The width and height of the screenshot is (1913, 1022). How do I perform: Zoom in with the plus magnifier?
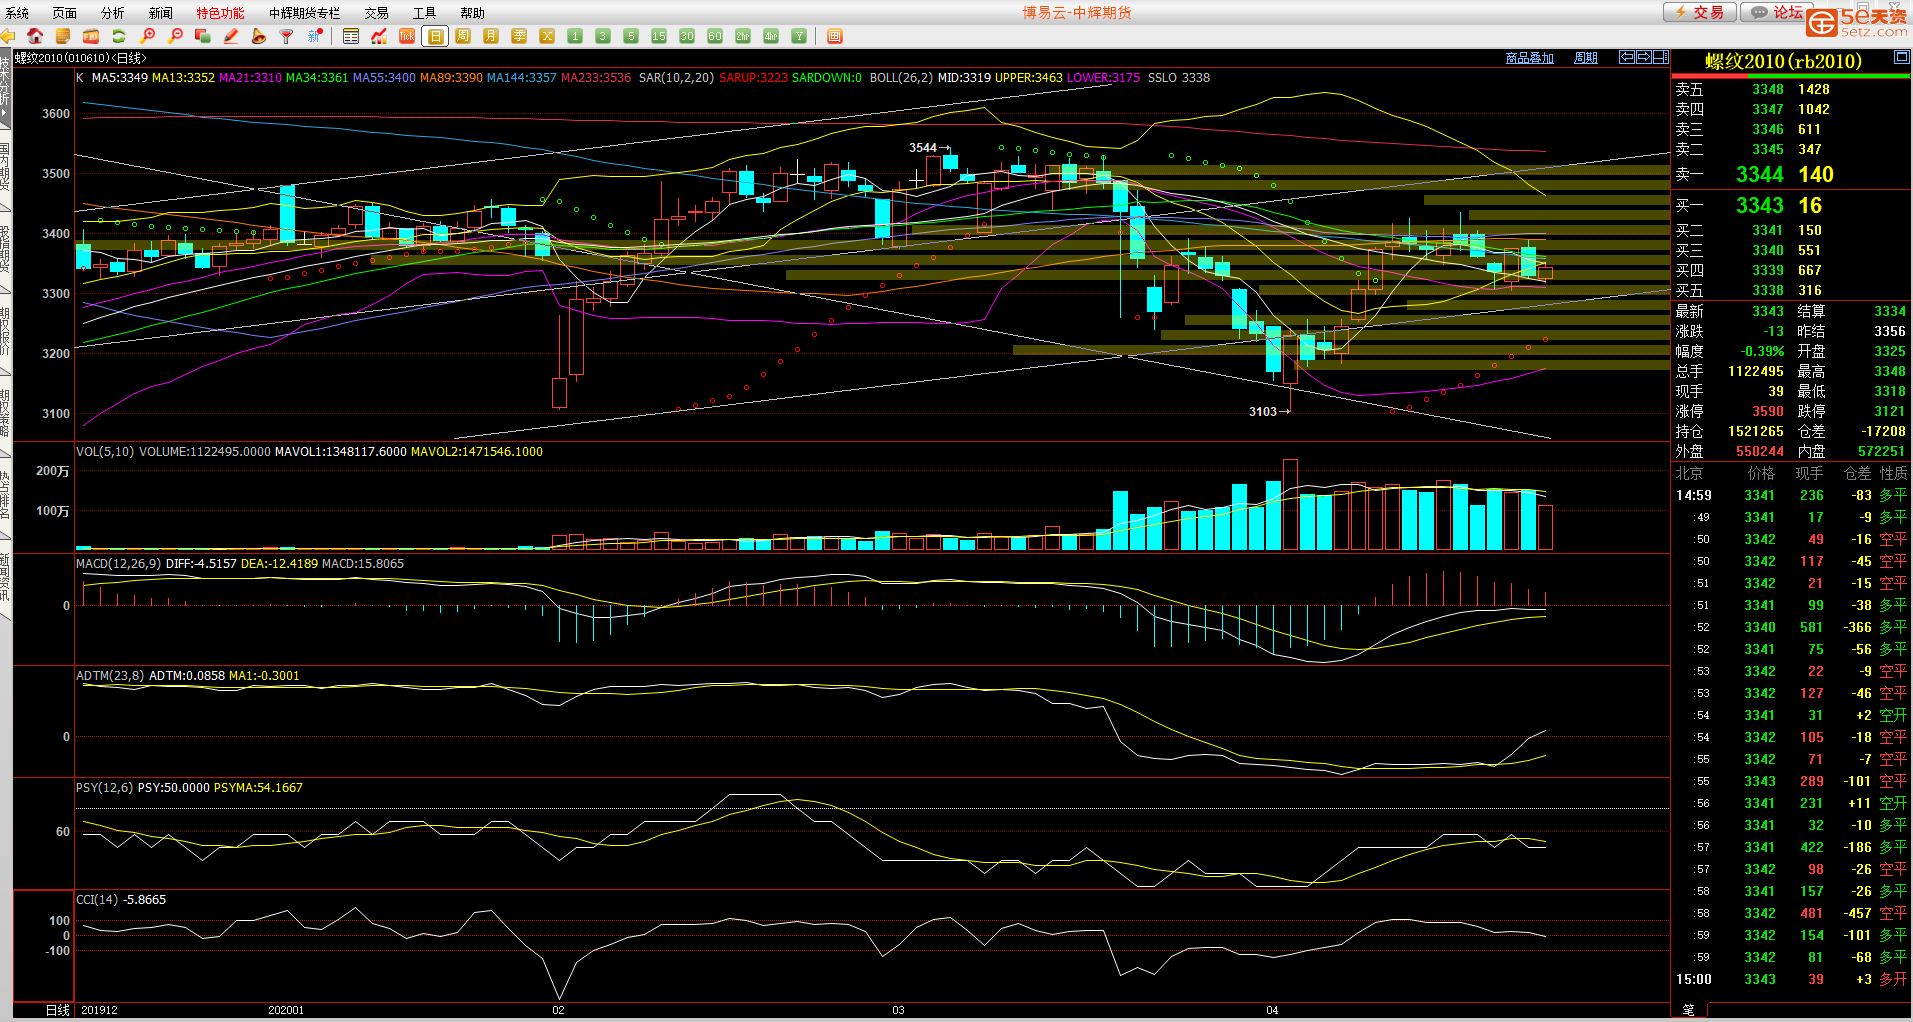coord(148,36)
